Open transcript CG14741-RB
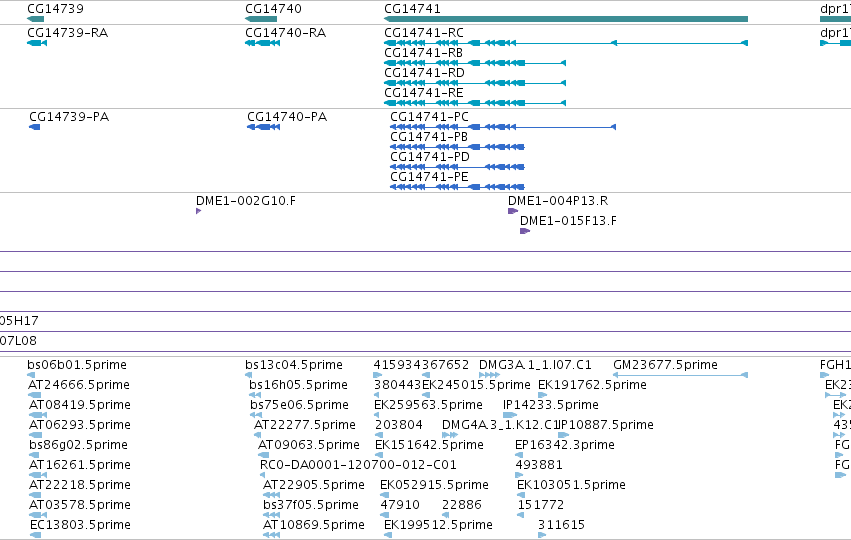This screenshot has width=851, height=540. point(424,53)
